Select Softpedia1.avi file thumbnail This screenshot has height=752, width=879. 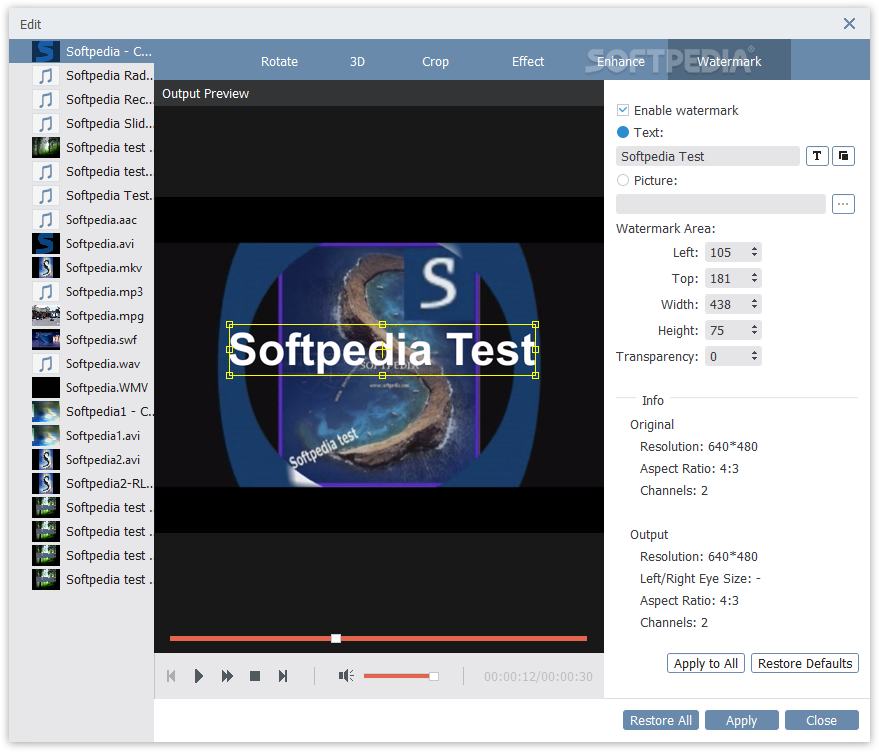click(x=45, y=436)
